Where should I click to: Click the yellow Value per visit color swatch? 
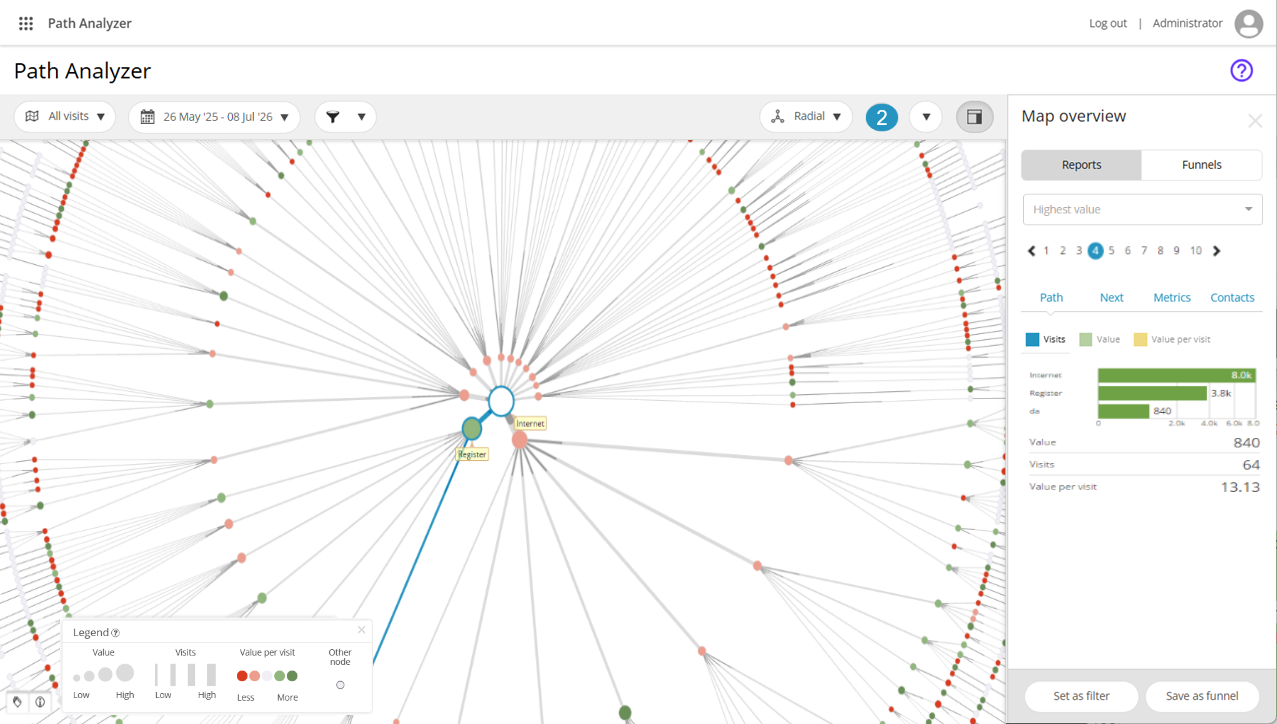[x=1140, y=340]
